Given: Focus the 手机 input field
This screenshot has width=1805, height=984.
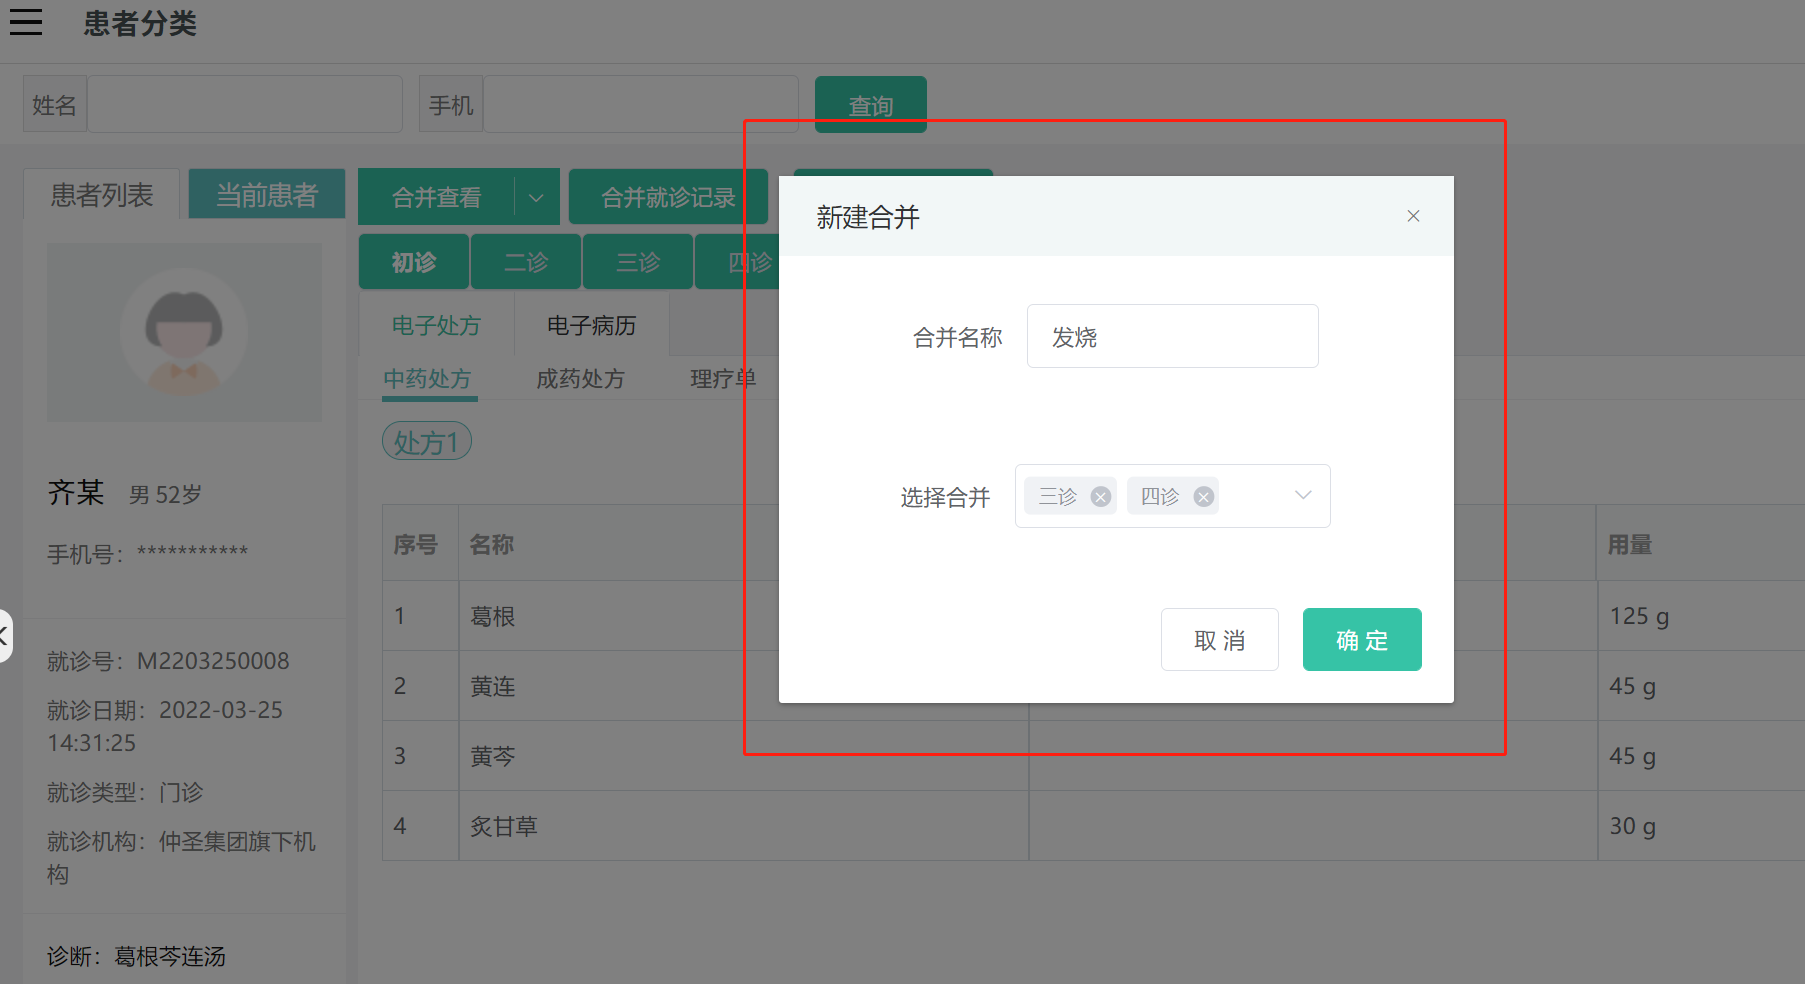Looking at the screenshot, I should pyautogui.click(x=641, y=104).
